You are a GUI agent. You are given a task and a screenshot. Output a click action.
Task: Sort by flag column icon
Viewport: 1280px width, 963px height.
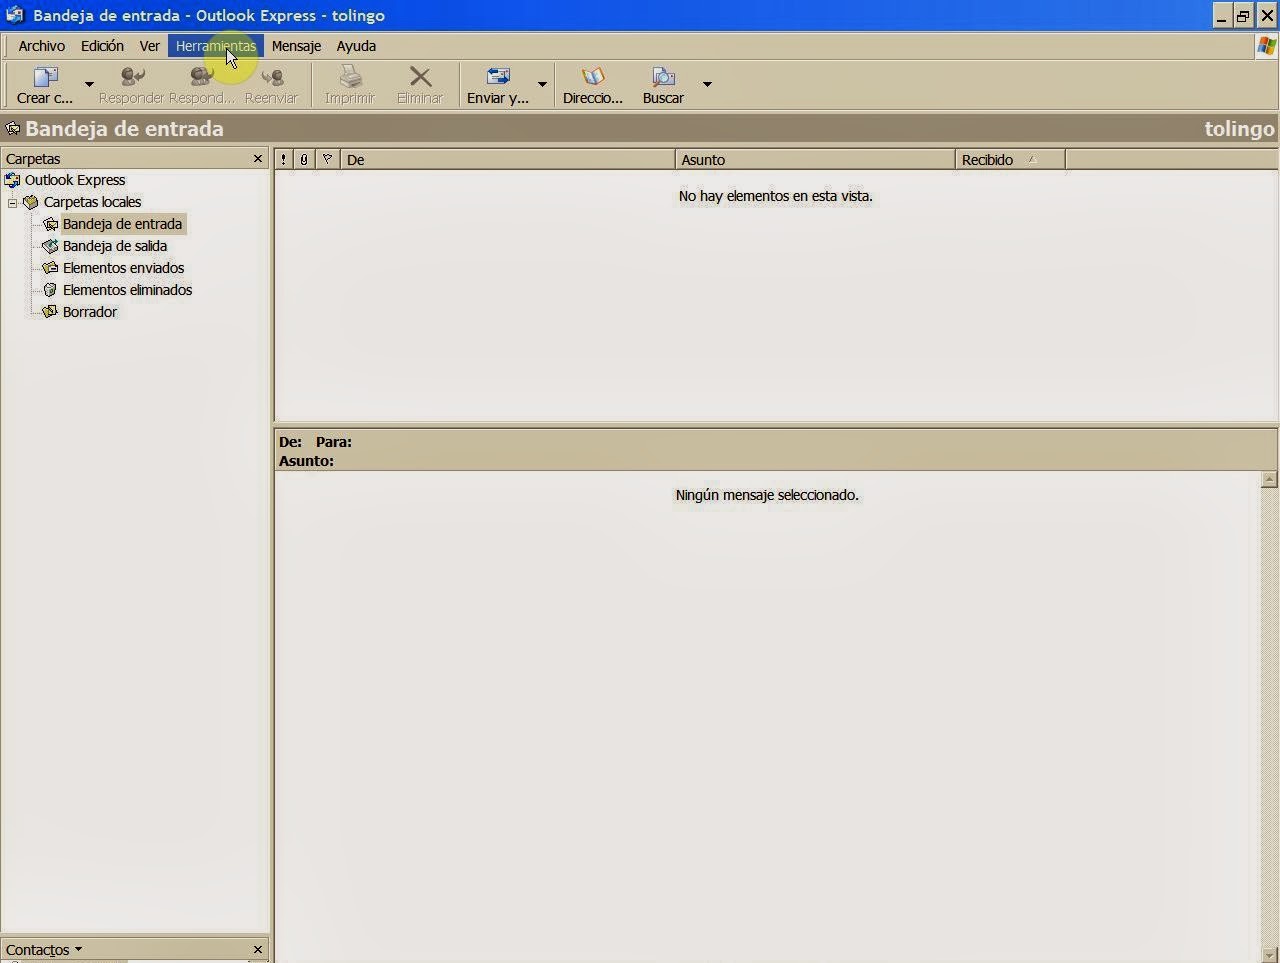(327, 160)
